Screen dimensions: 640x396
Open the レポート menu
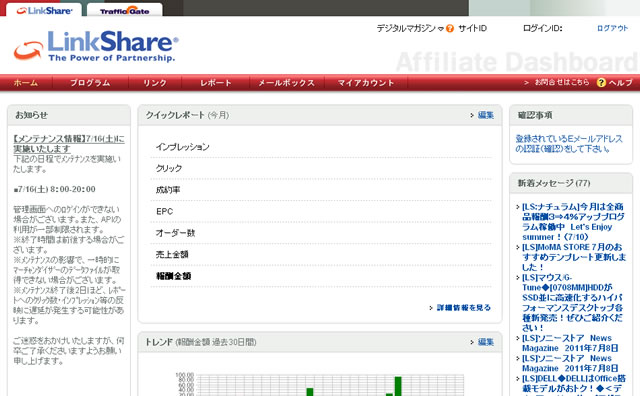pyautogui.click(x=216, y=83)
